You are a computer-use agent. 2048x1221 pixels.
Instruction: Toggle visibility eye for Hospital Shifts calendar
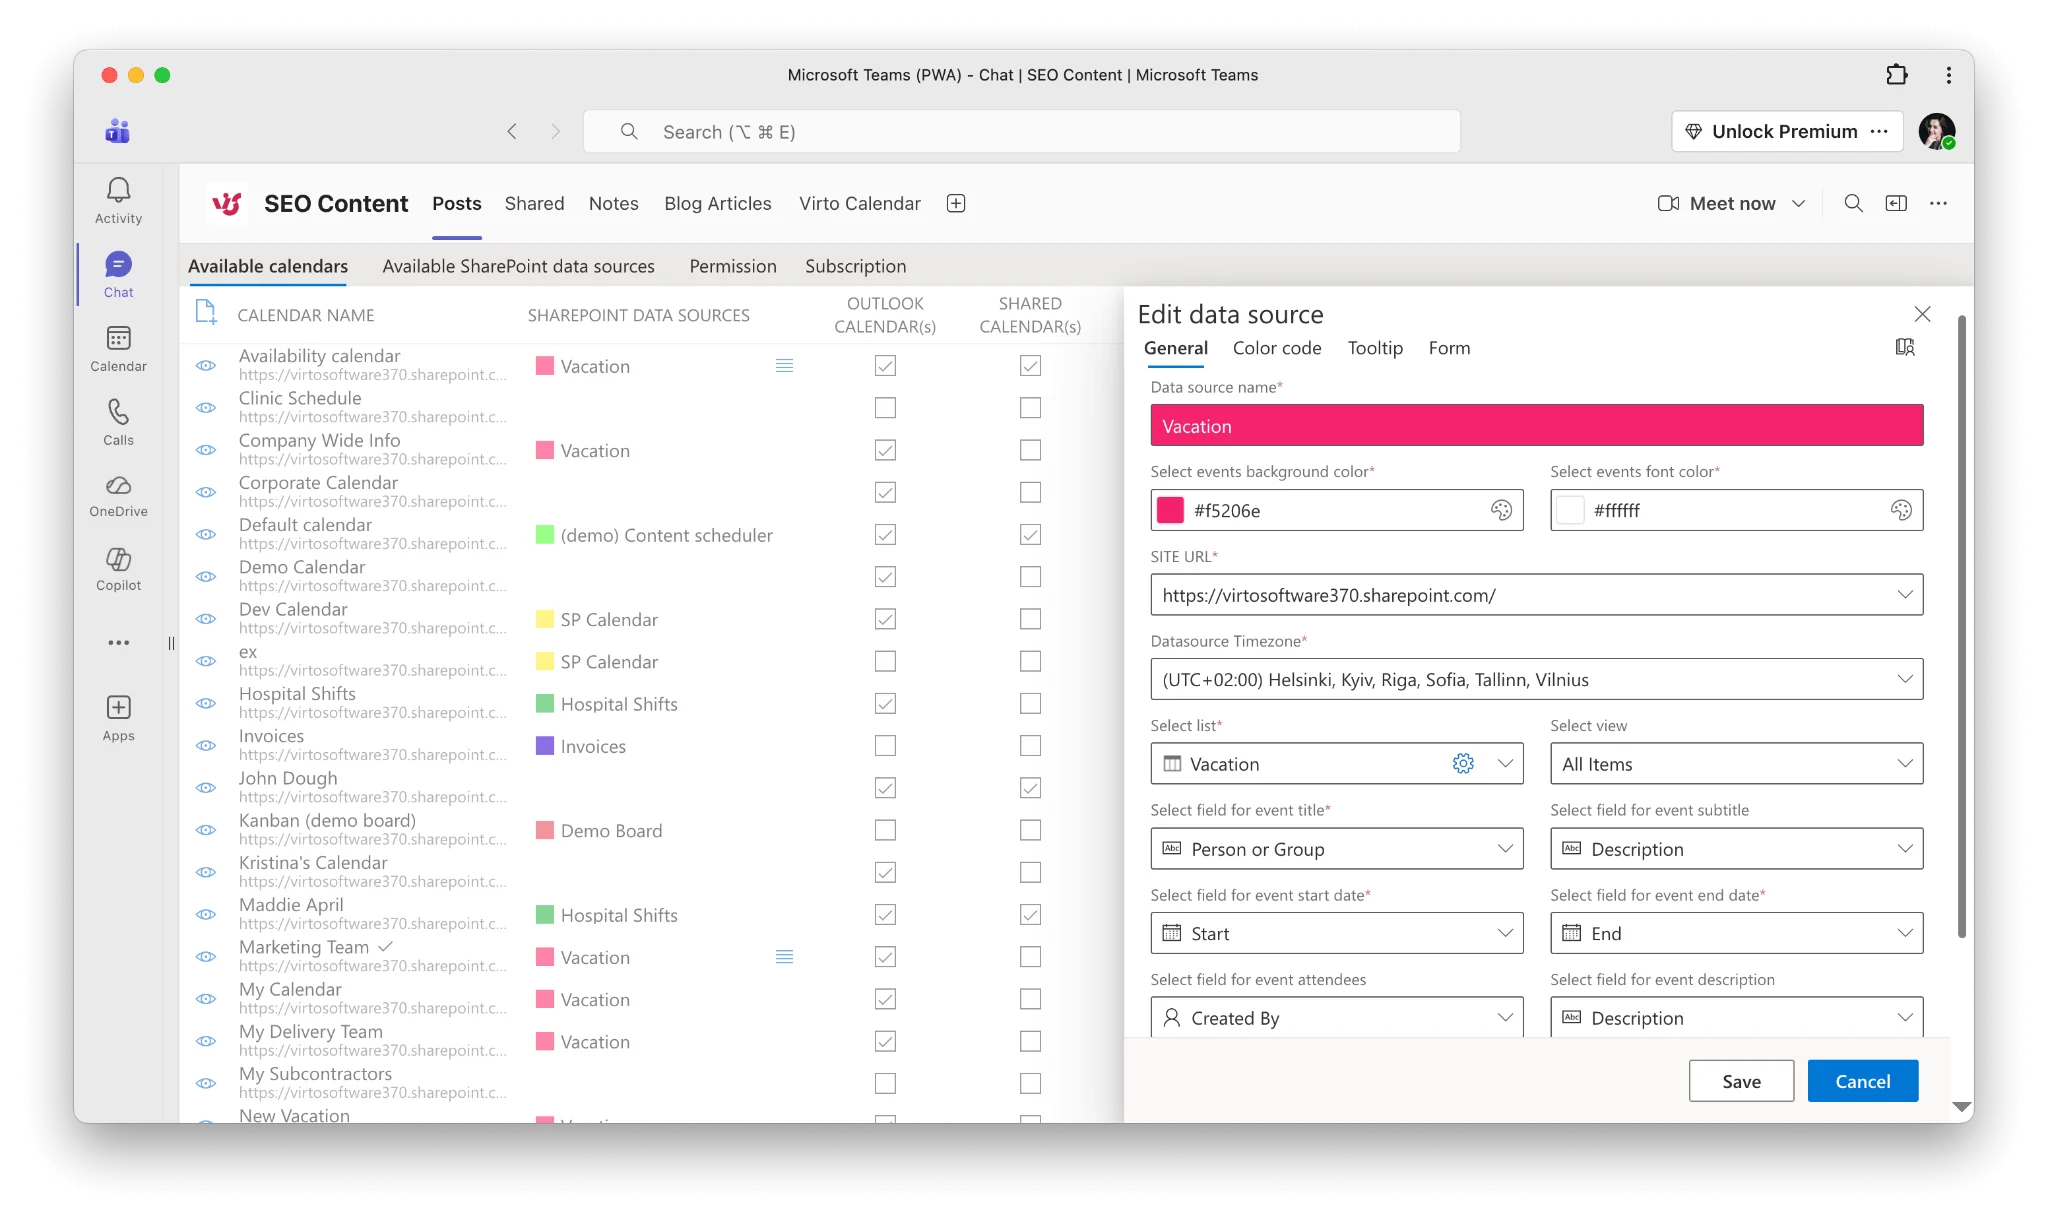coord(206,704)
